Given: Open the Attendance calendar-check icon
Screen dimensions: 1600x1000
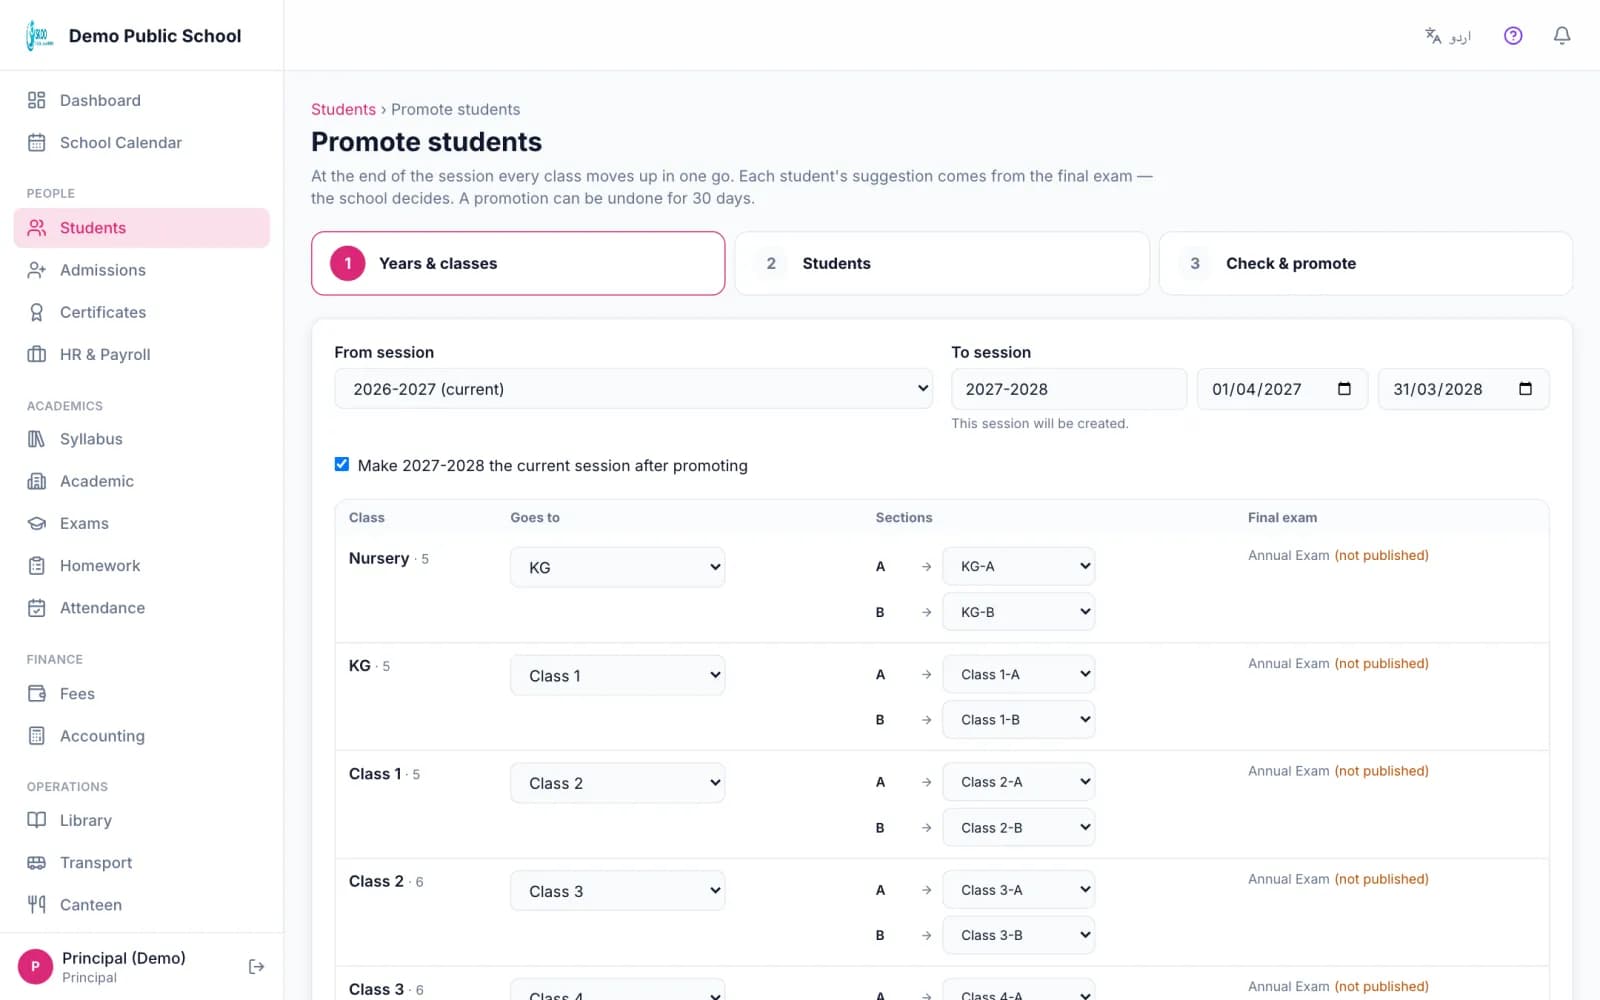Looking at the screenshot, I should point(37,608).
